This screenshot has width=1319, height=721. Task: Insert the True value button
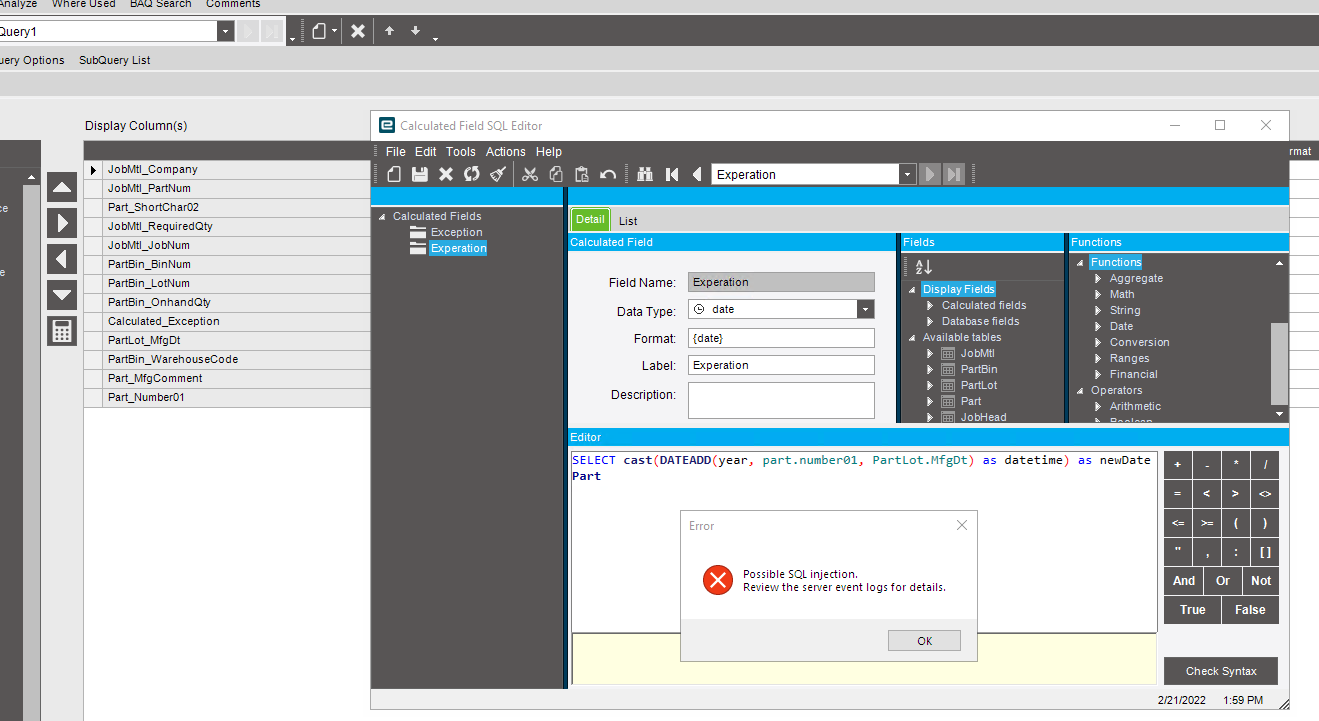pyautogui.click(x=1193, y=610)
